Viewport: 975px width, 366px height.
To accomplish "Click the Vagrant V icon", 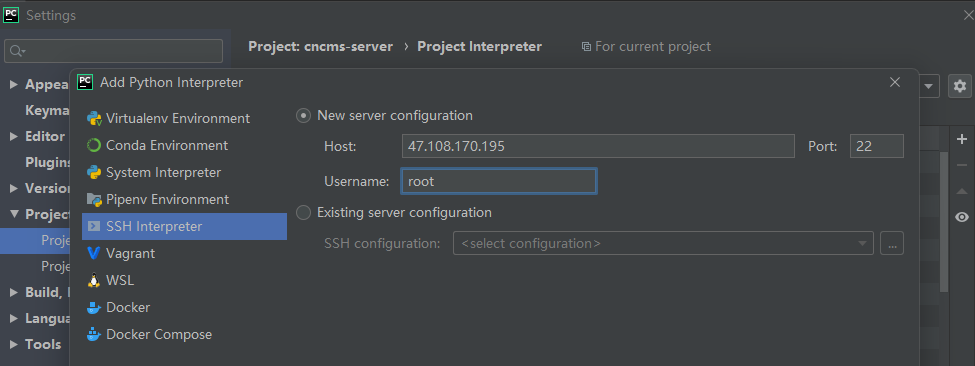I will pyautogui.click(x=94, y=254).
